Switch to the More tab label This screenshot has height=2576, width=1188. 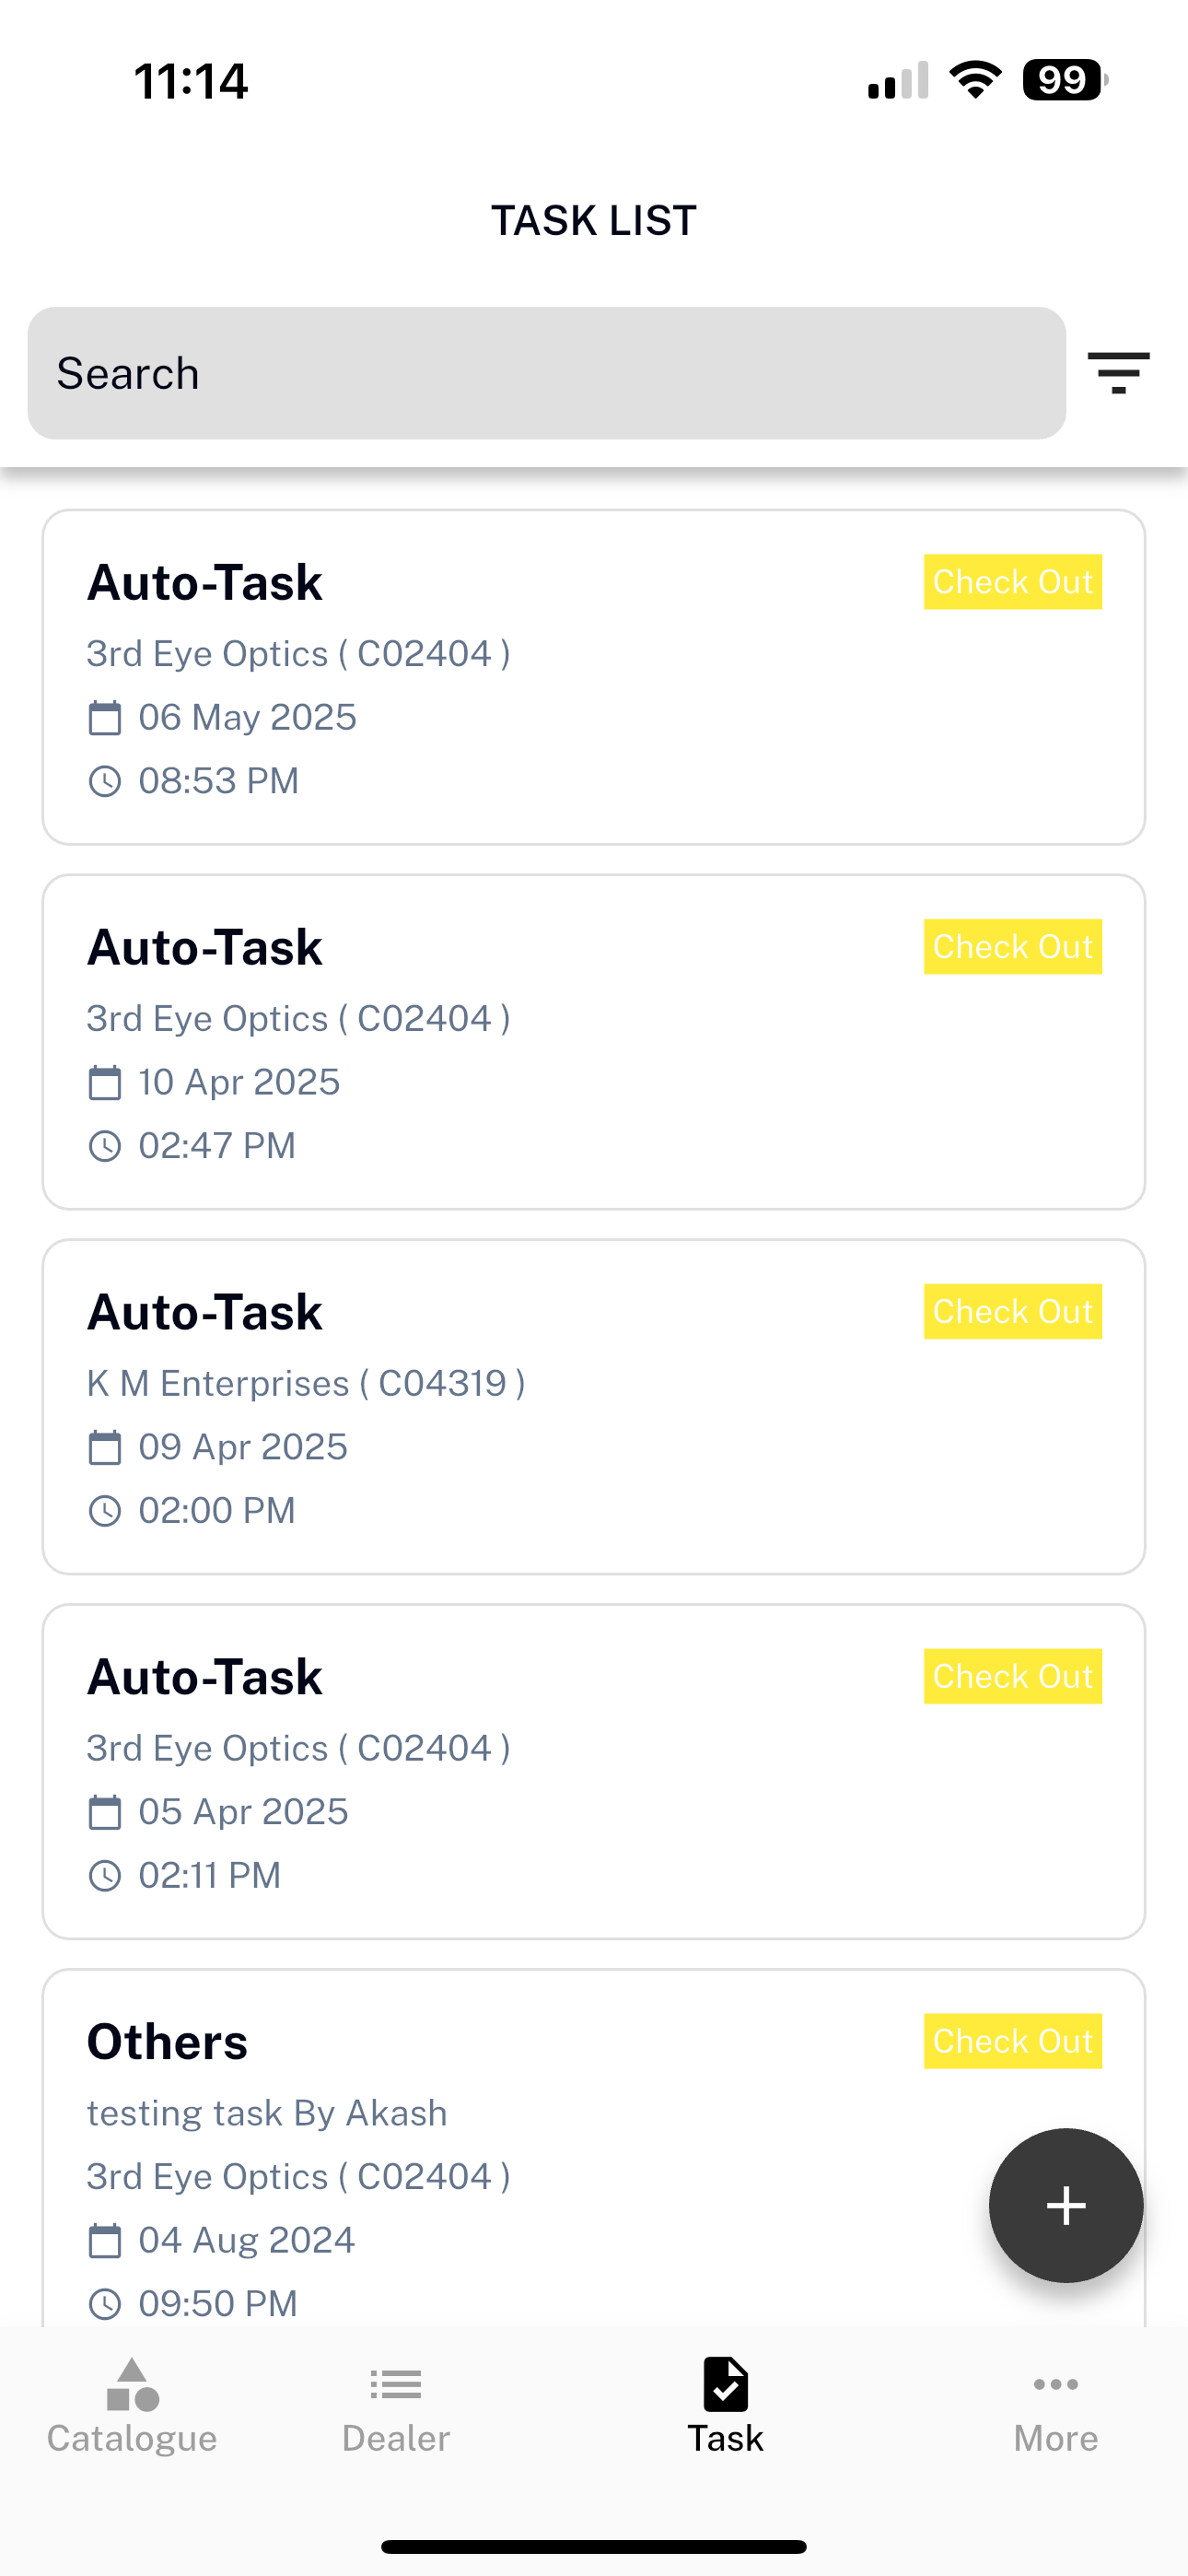tap(1055, 2438)
